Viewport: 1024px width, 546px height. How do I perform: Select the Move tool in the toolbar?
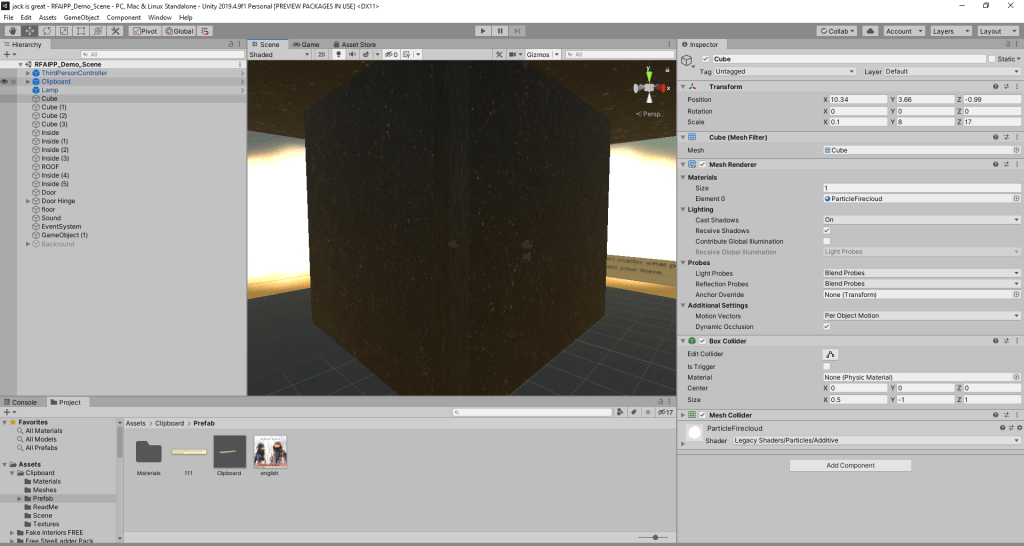(30, 31)
